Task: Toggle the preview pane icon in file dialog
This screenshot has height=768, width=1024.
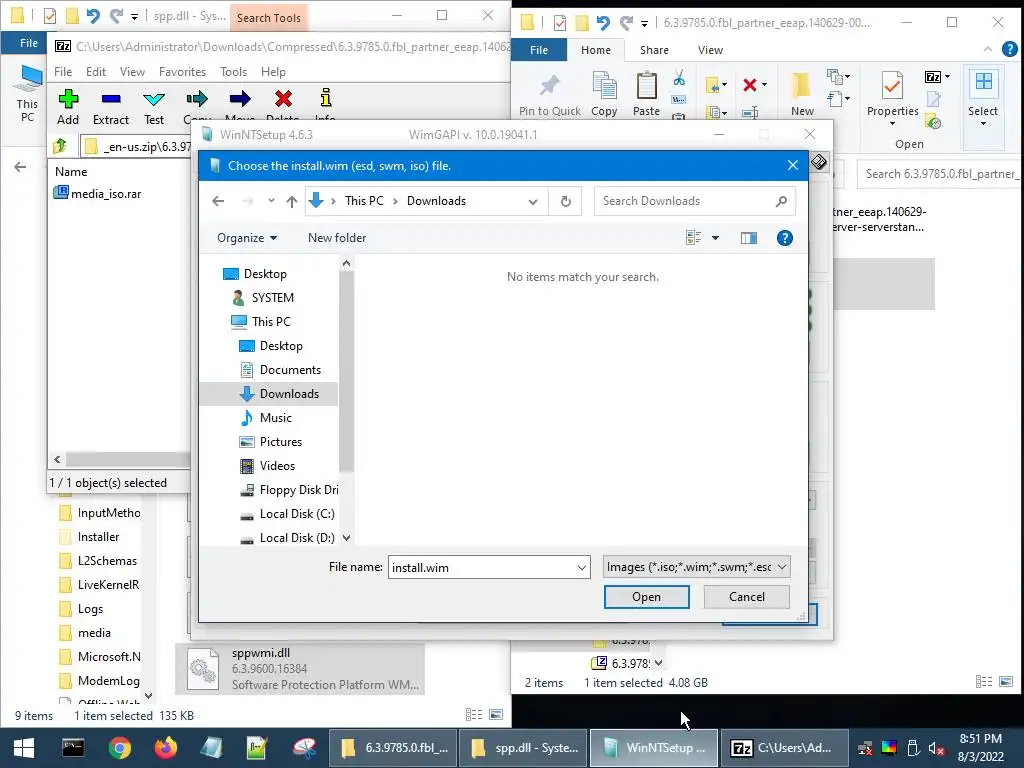Action: (x=748, y=238)
